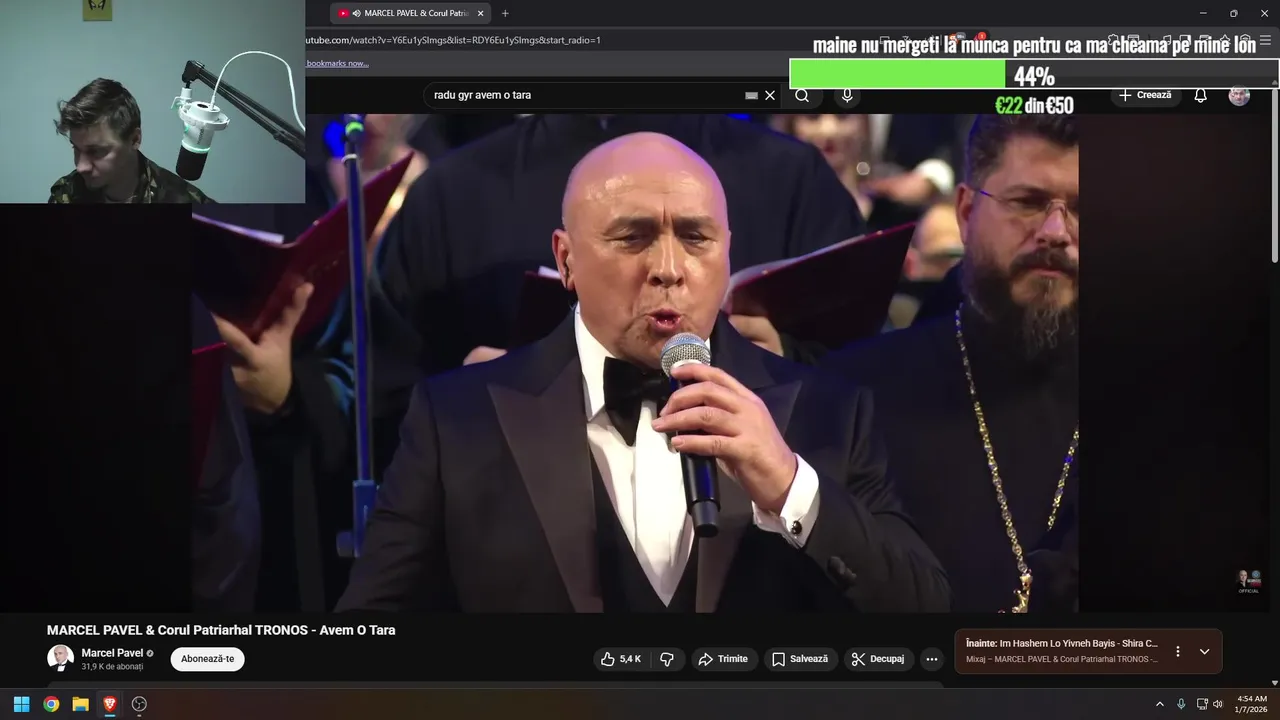Click the YouTube search magnifier icon
The image size is (1280, 720).
coord(802,95)
